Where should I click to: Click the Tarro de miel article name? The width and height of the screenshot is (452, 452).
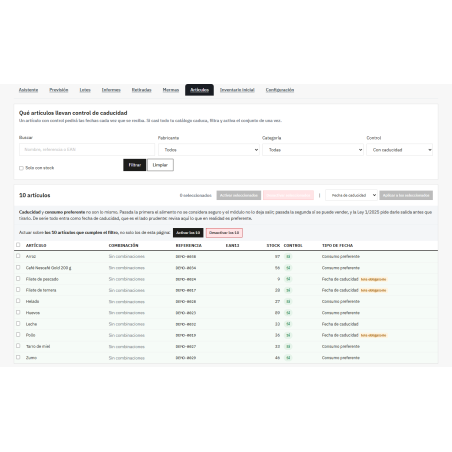[38, 347]
